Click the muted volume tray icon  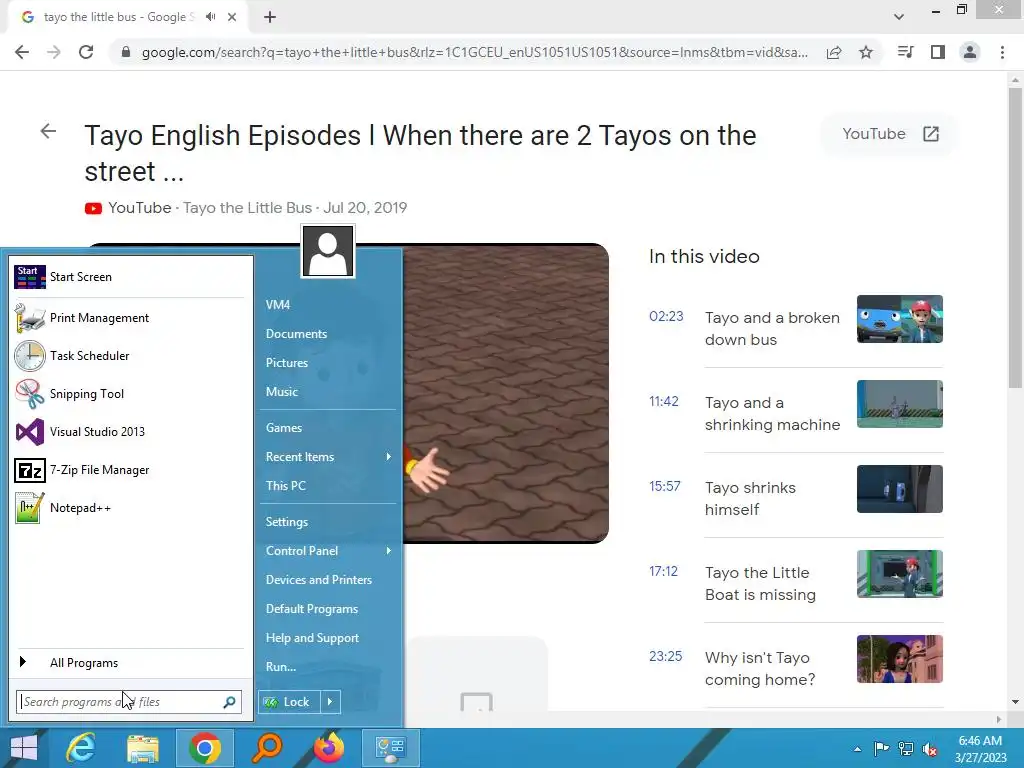click(x=930, y=749)
